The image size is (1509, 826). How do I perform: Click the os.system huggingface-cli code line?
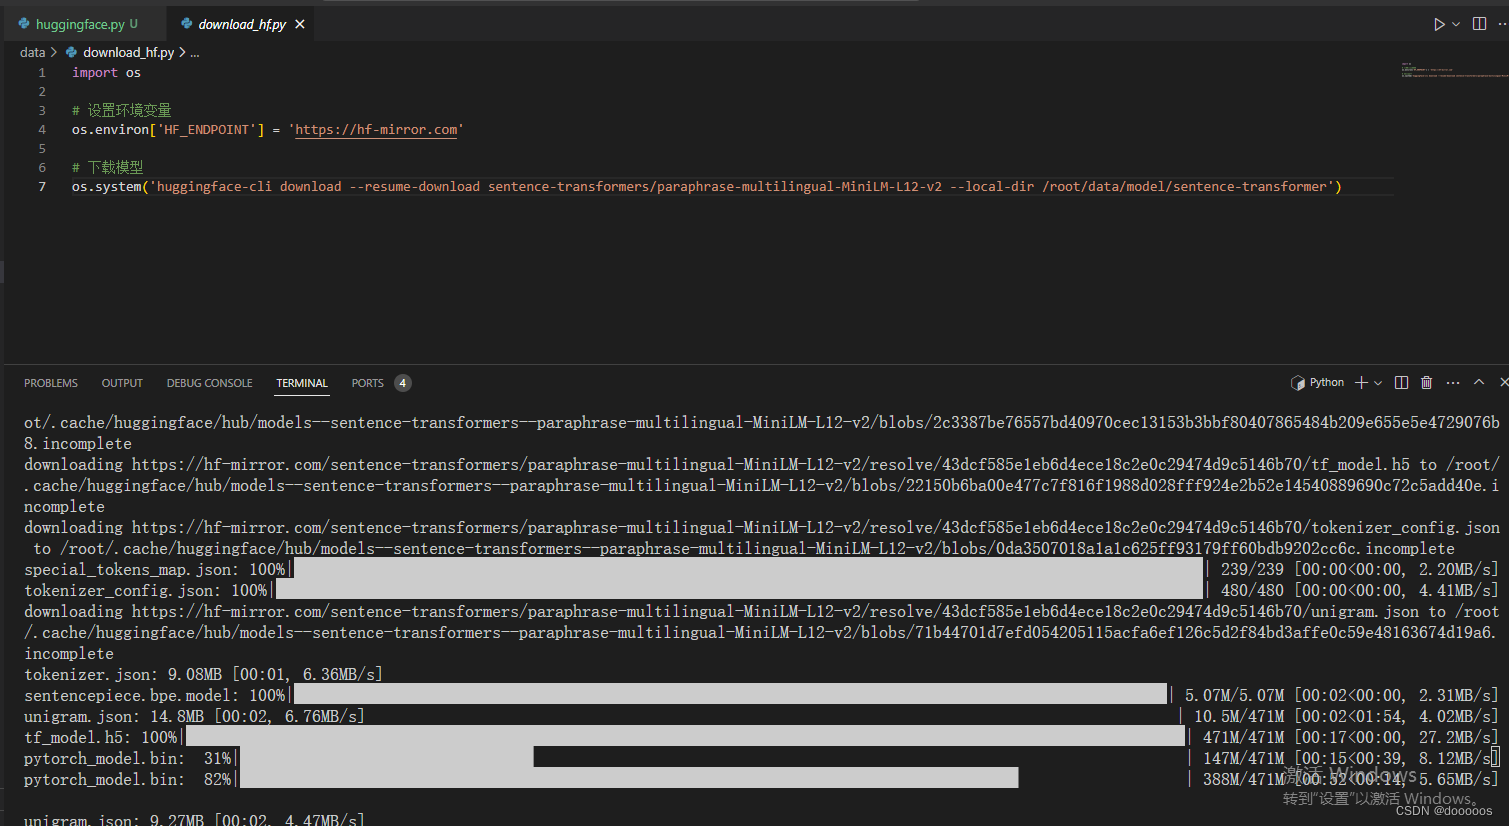706,187
